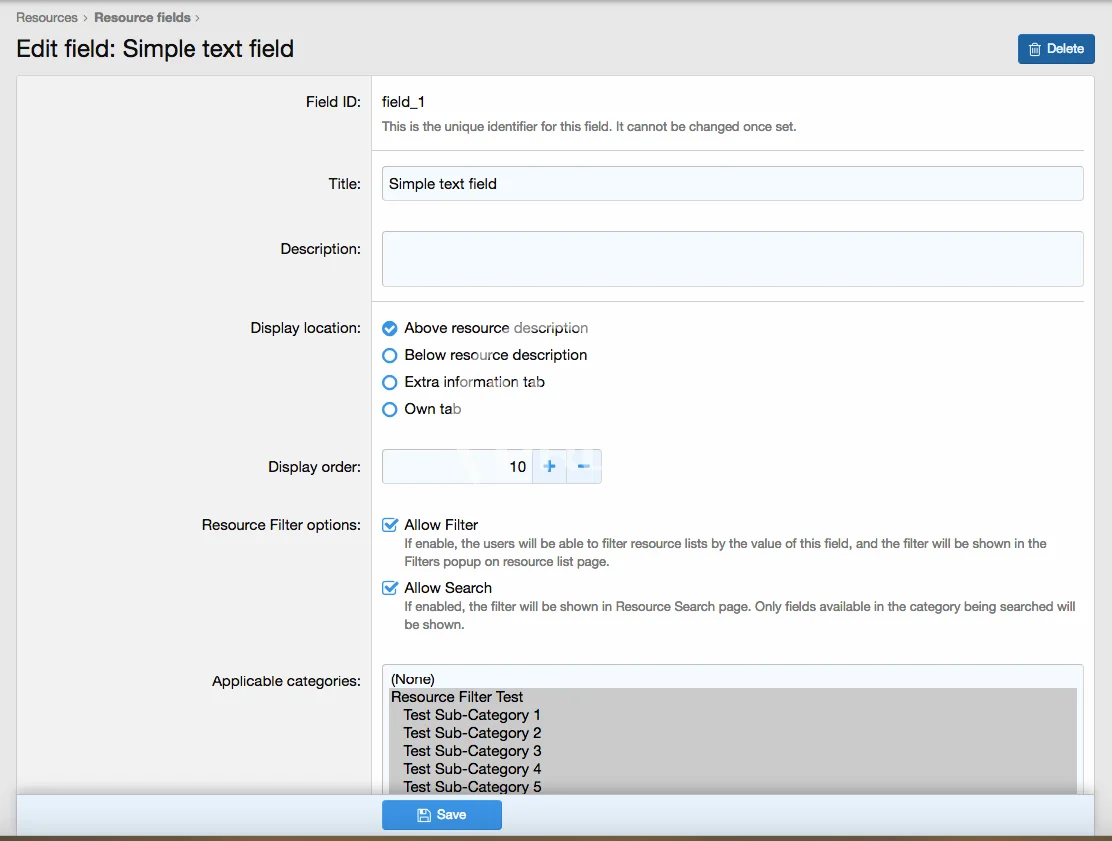Image resolution: width=1112 pixels, height=841 pixels.
Task: Select Below resource description radio option
Action: [x=390, y=355]
